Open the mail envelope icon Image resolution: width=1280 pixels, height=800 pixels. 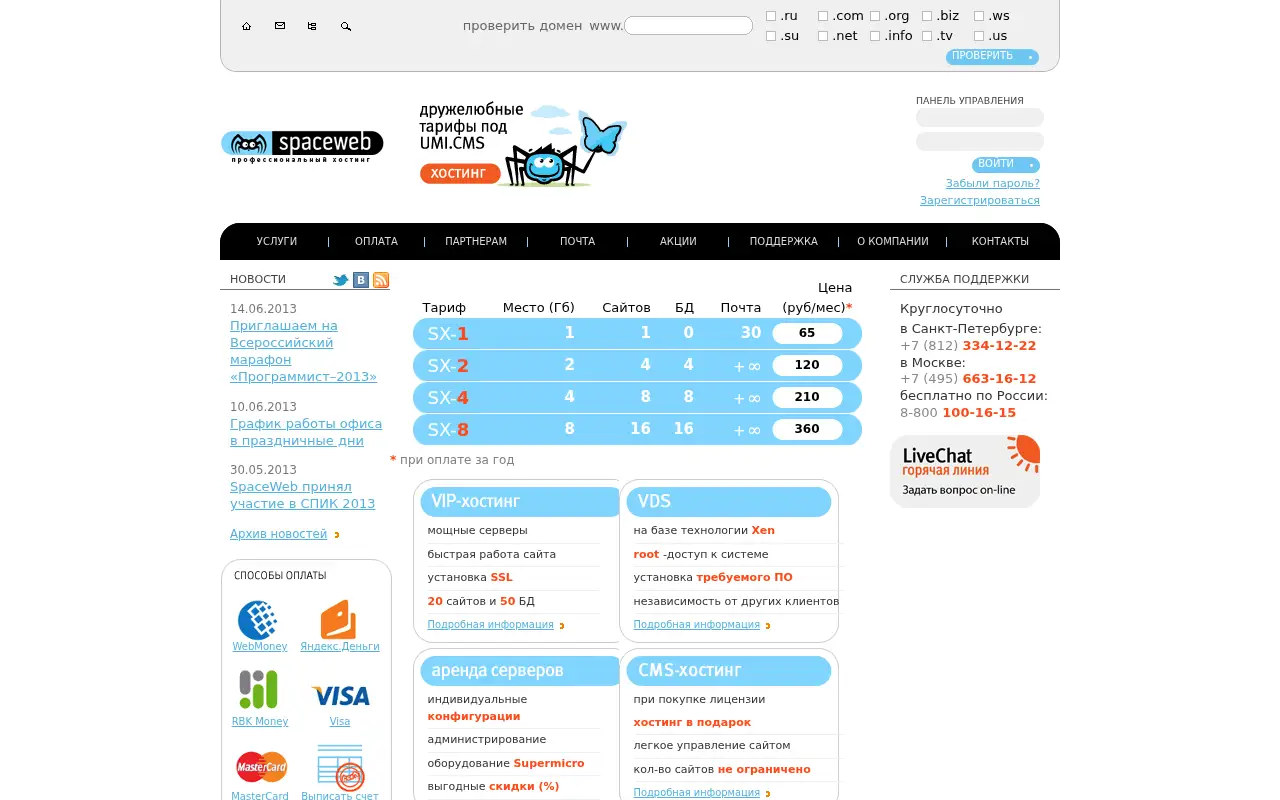[x=280, y=26]
